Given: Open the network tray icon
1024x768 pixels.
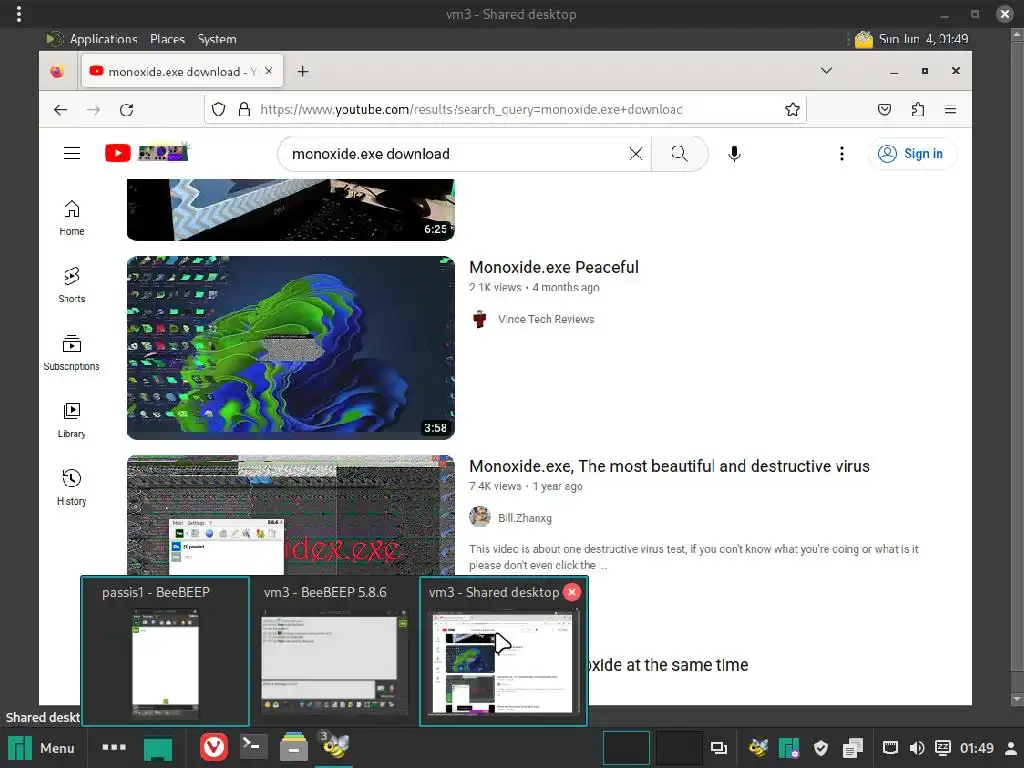Looking at the screenshot, I should [x=890, y=748].
